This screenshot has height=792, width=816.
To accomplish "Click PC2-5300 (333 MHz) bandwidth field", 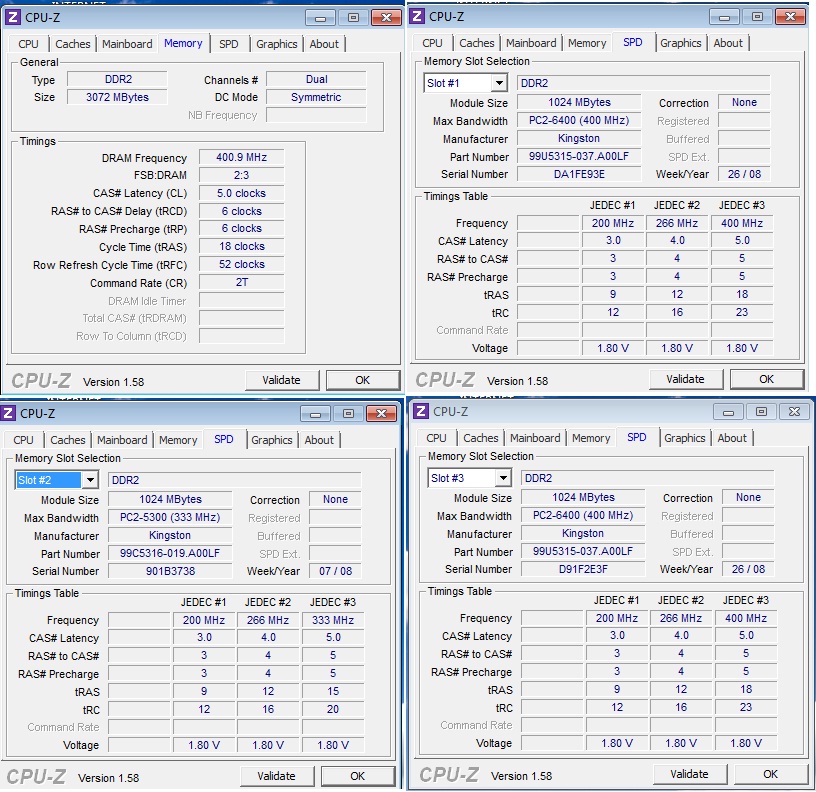I will (x=170, y=518).
